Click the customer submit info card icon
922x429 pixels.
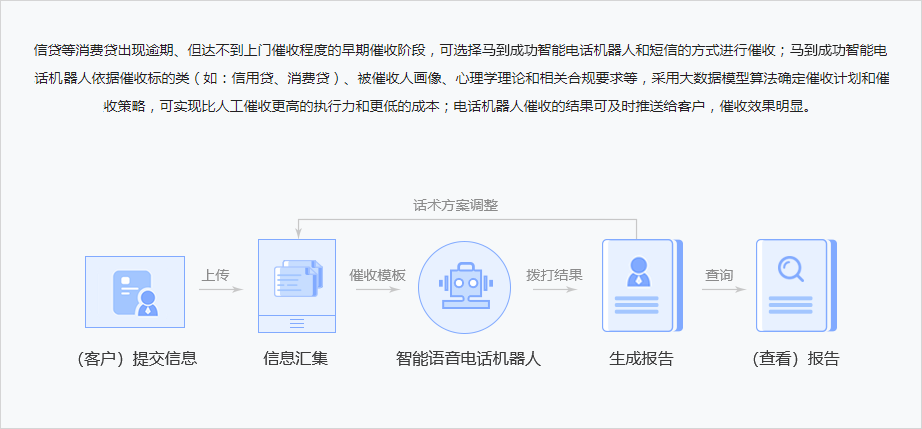pos(135,291)
